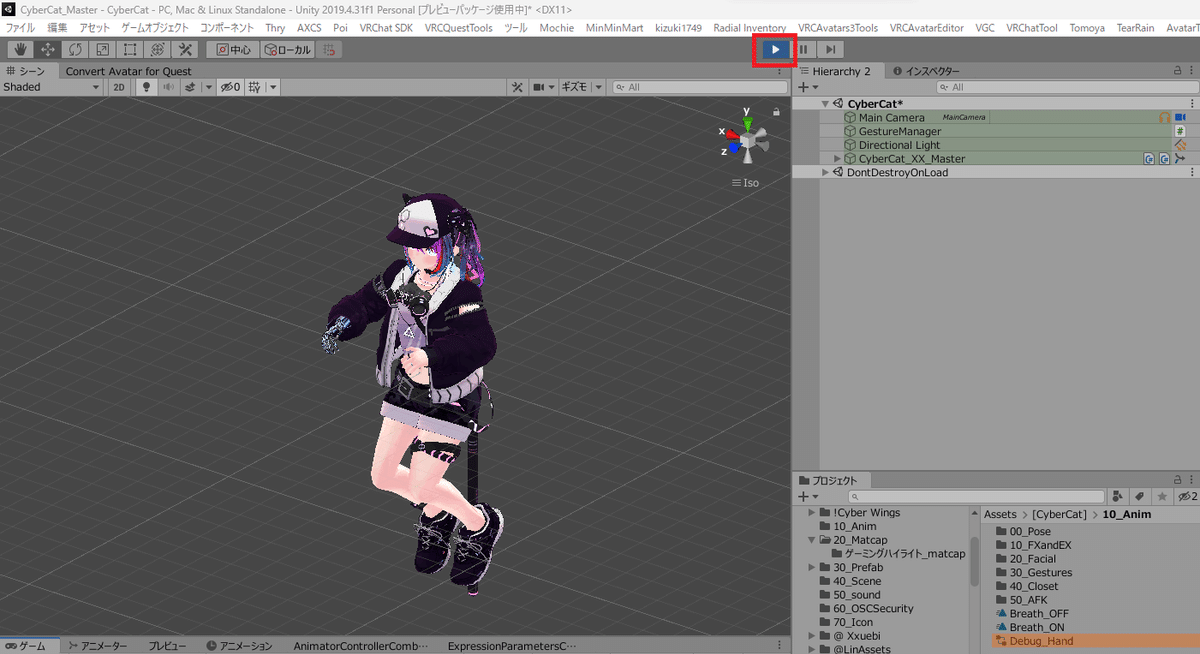Open the Hierarchy create plus dropdown
The width and height of the screenshot is (1200, 654).
coord(807,87)
